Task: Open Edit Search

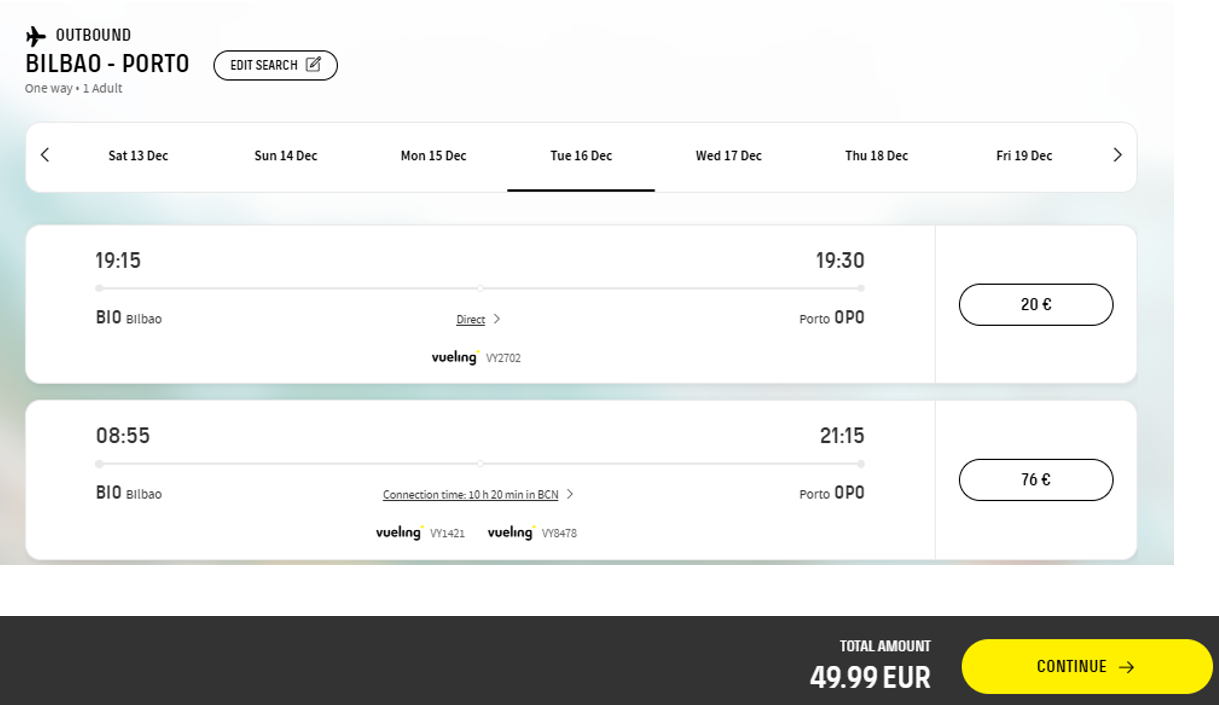Action: [275, 65]
